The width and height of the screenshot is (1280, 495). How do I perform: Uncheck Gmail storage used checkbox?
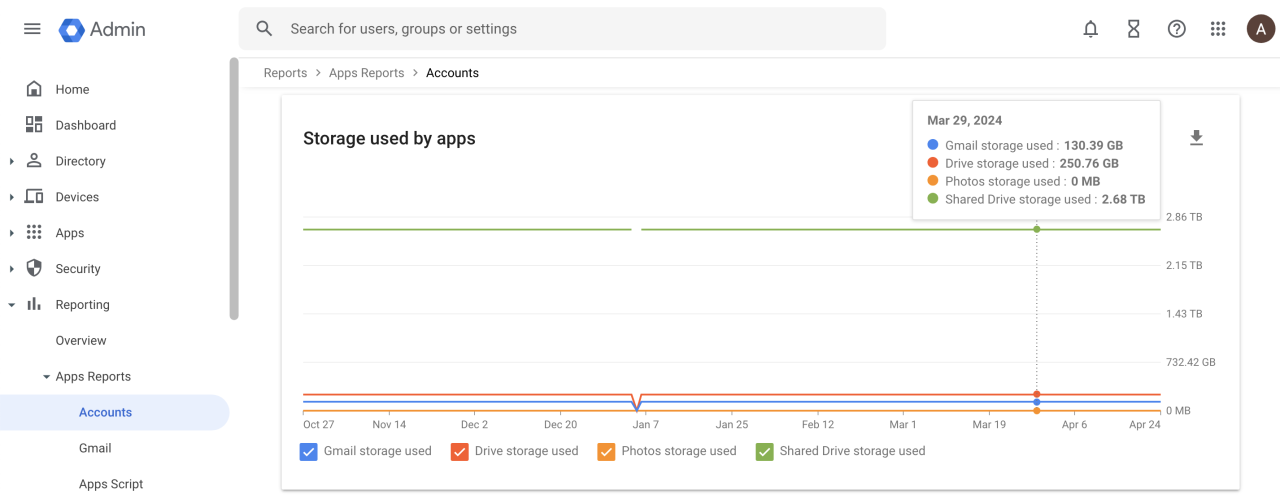pos(309,451)
